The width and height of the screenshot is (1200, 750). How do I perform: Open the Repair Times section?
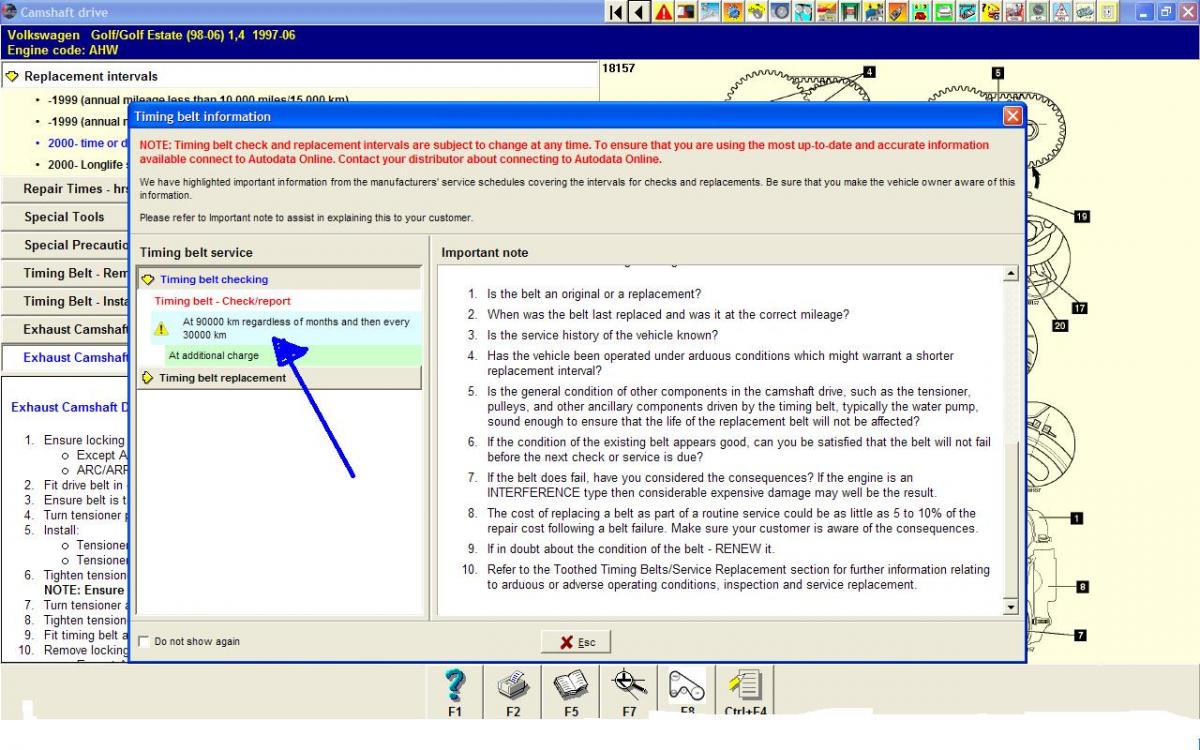click(x=64, y=189)
